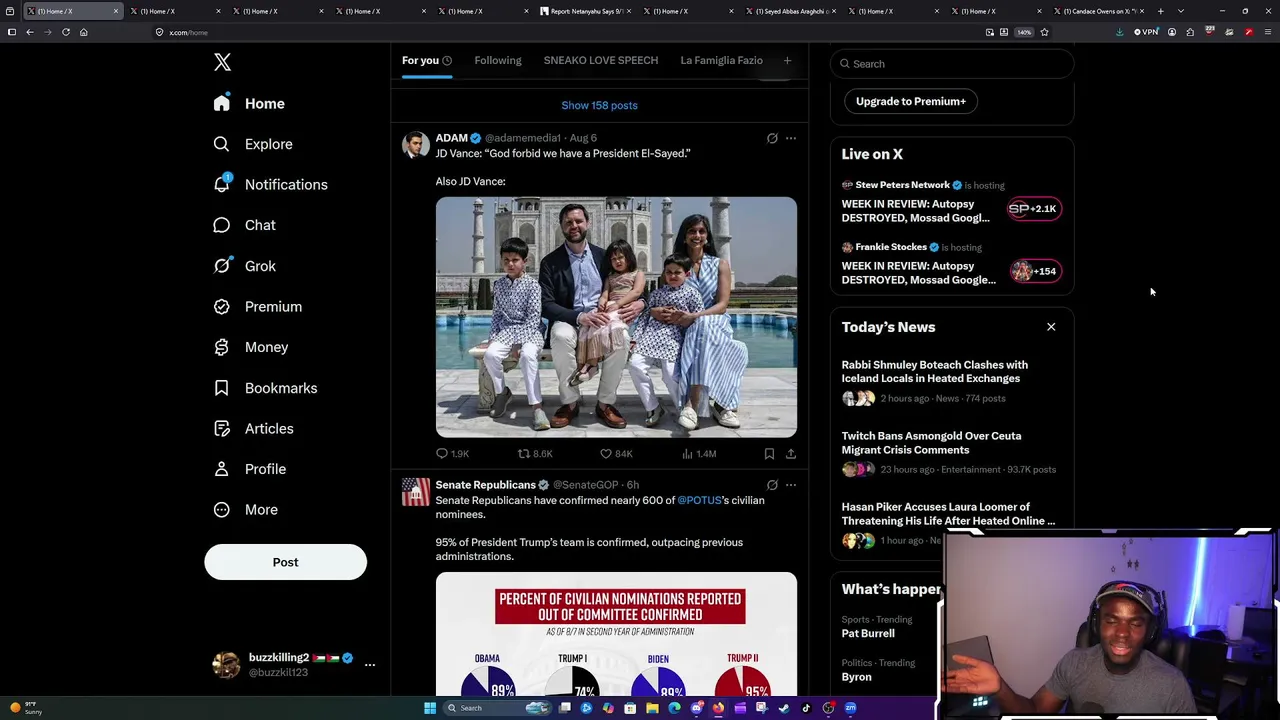Image resolution: width=1280 pixels, height=720 pixels.
Task: Open Grok actions on ADAM's post
Action: pyautogui.click(x=772, y=138)
